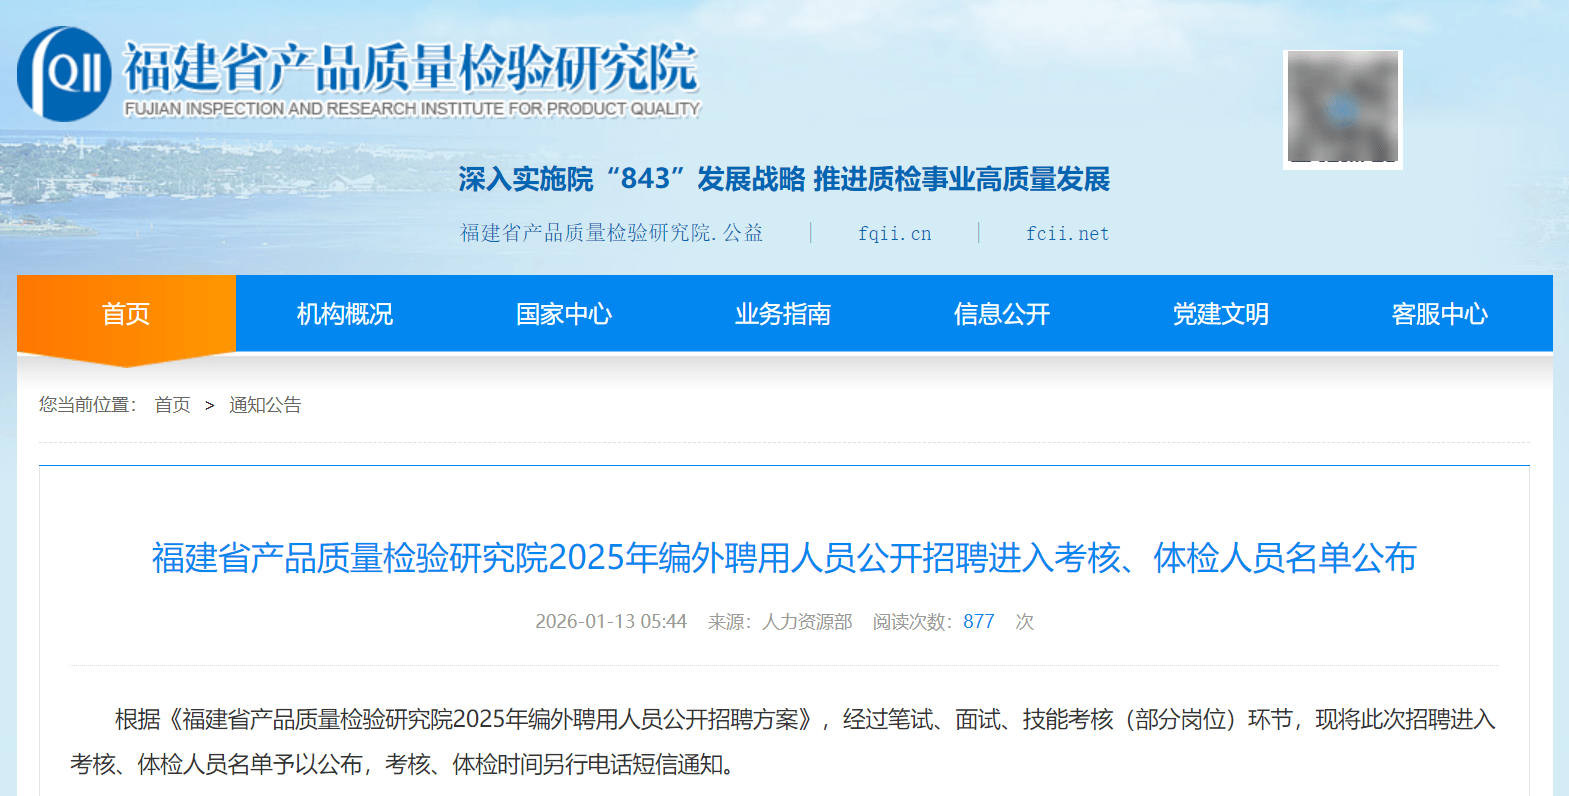
Task: Click the 人力资源部 source label
Action: [x=807, y=622]
